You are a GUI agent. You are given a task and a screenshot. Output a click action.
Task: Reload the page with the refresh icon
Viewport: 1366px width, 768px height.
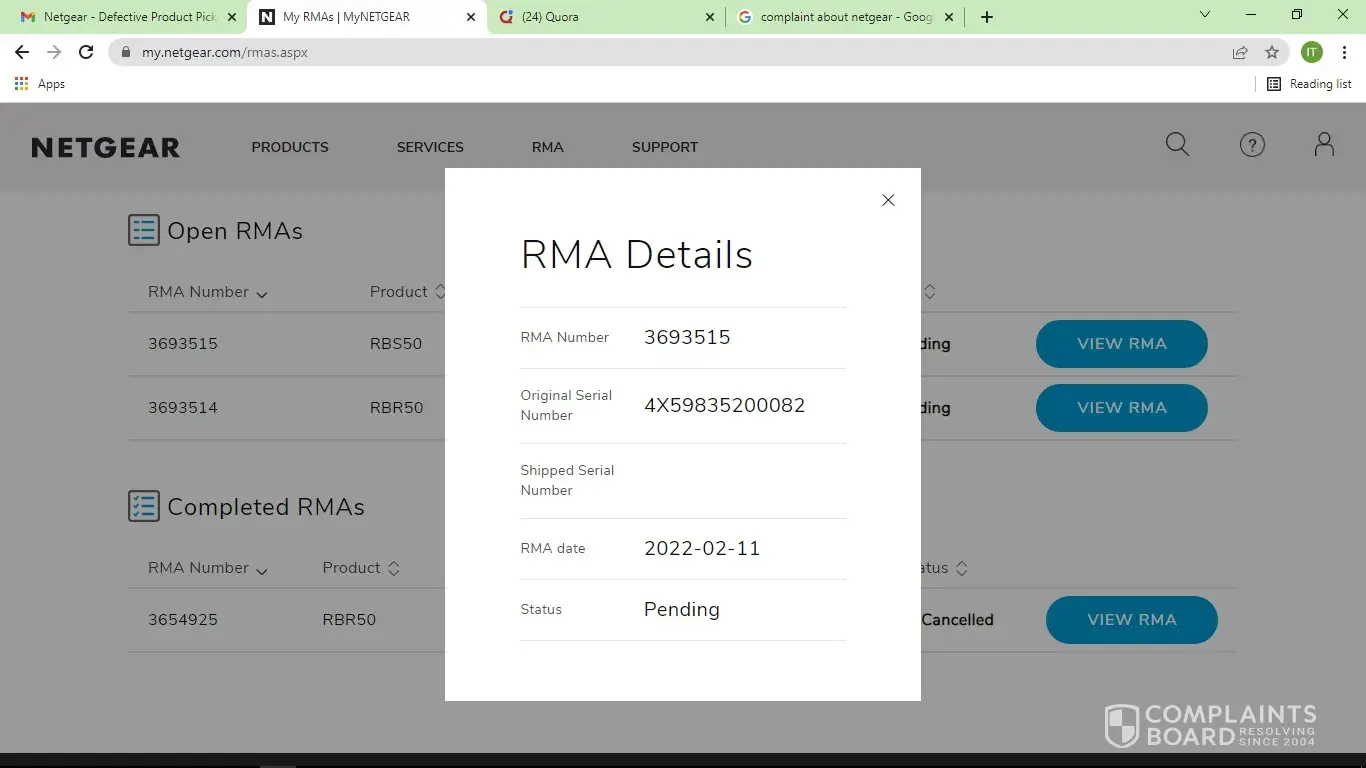[86, 52]
